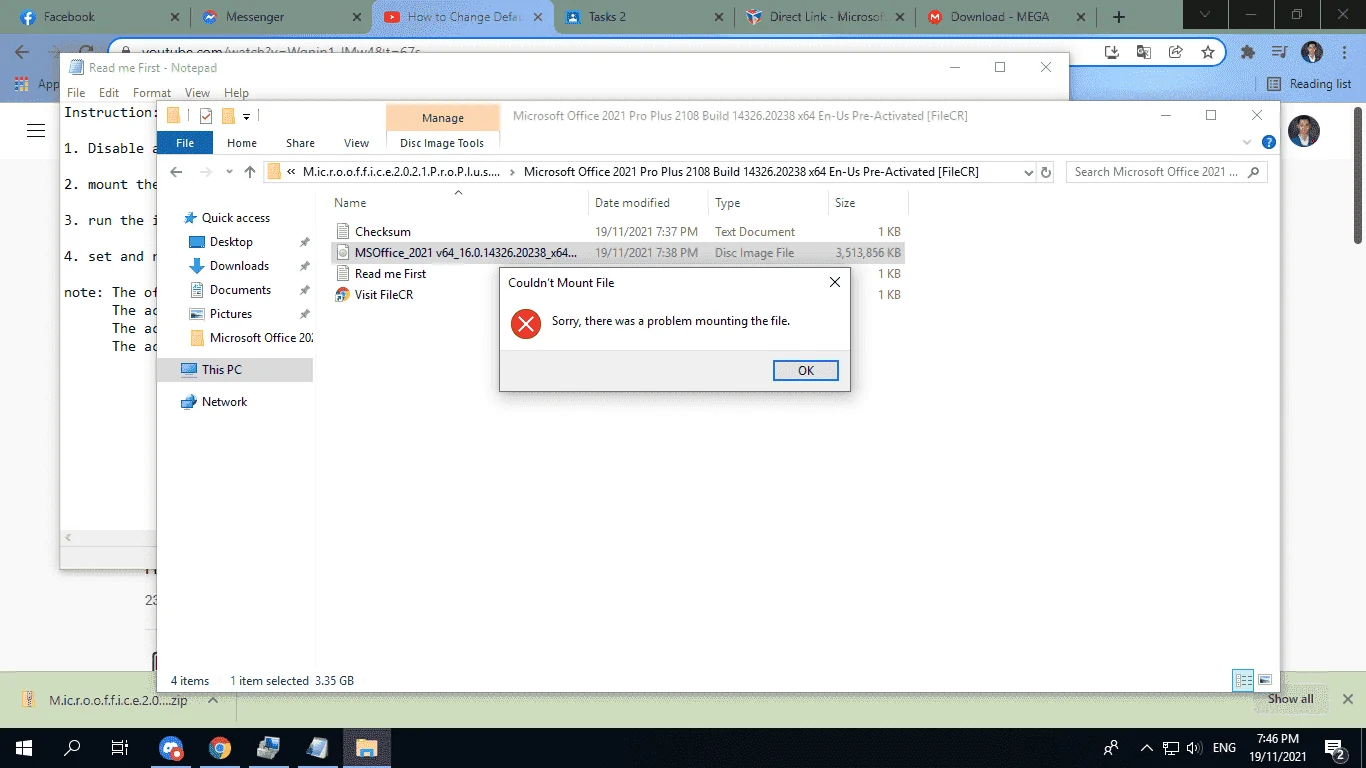Image resolution: width=1366 pixels, height=768 pixels.
Task: Open the Explorer View ribbon tab
Action: 356,143
